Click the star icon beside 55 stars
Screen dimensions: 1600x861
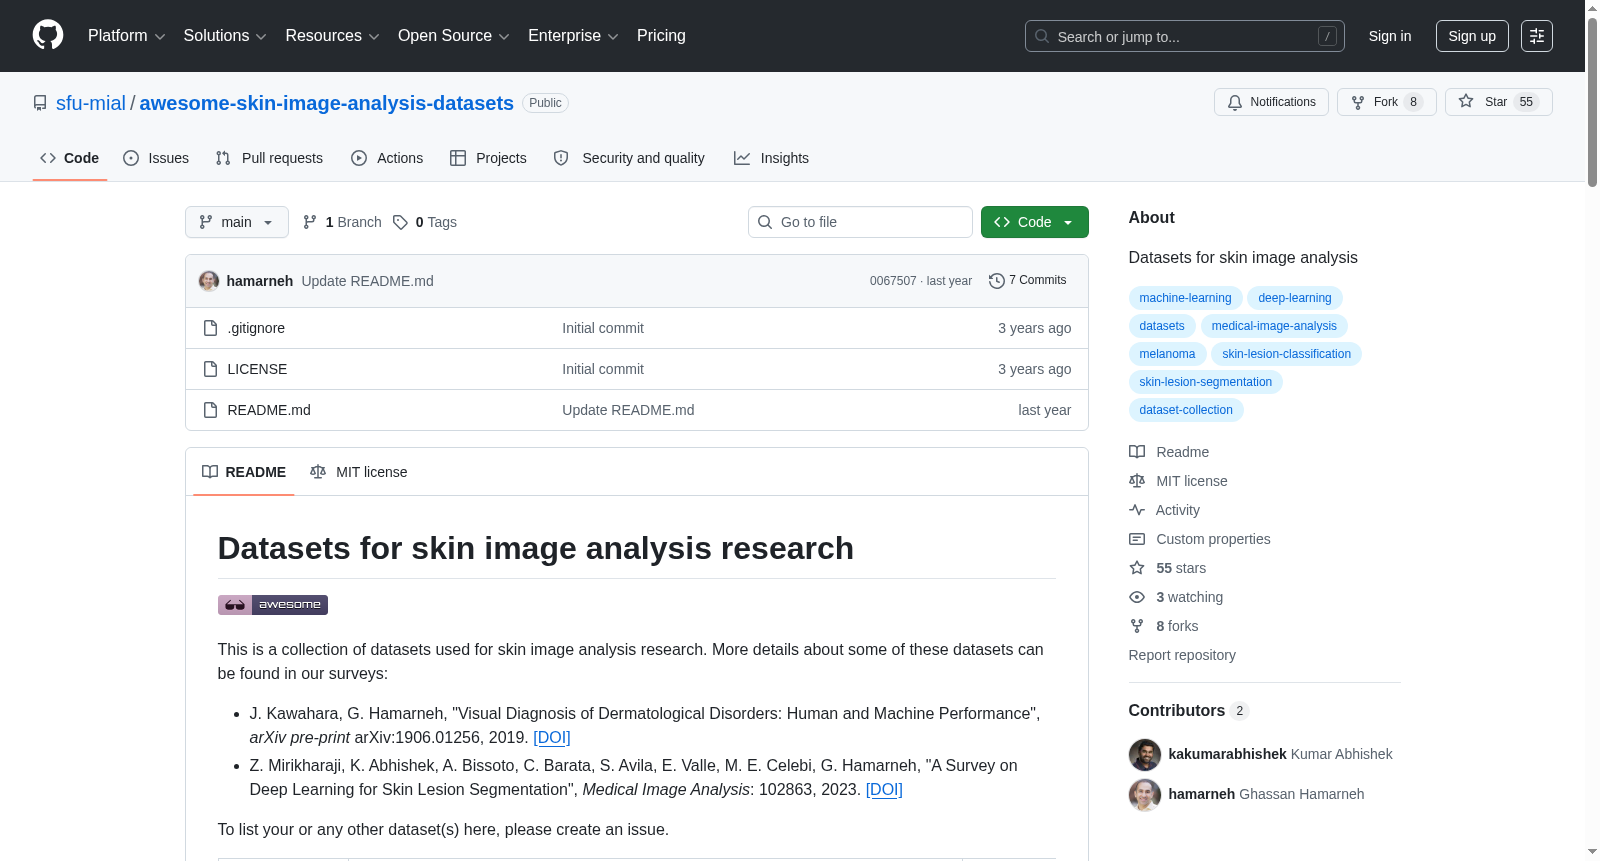tap(1137, 568)
